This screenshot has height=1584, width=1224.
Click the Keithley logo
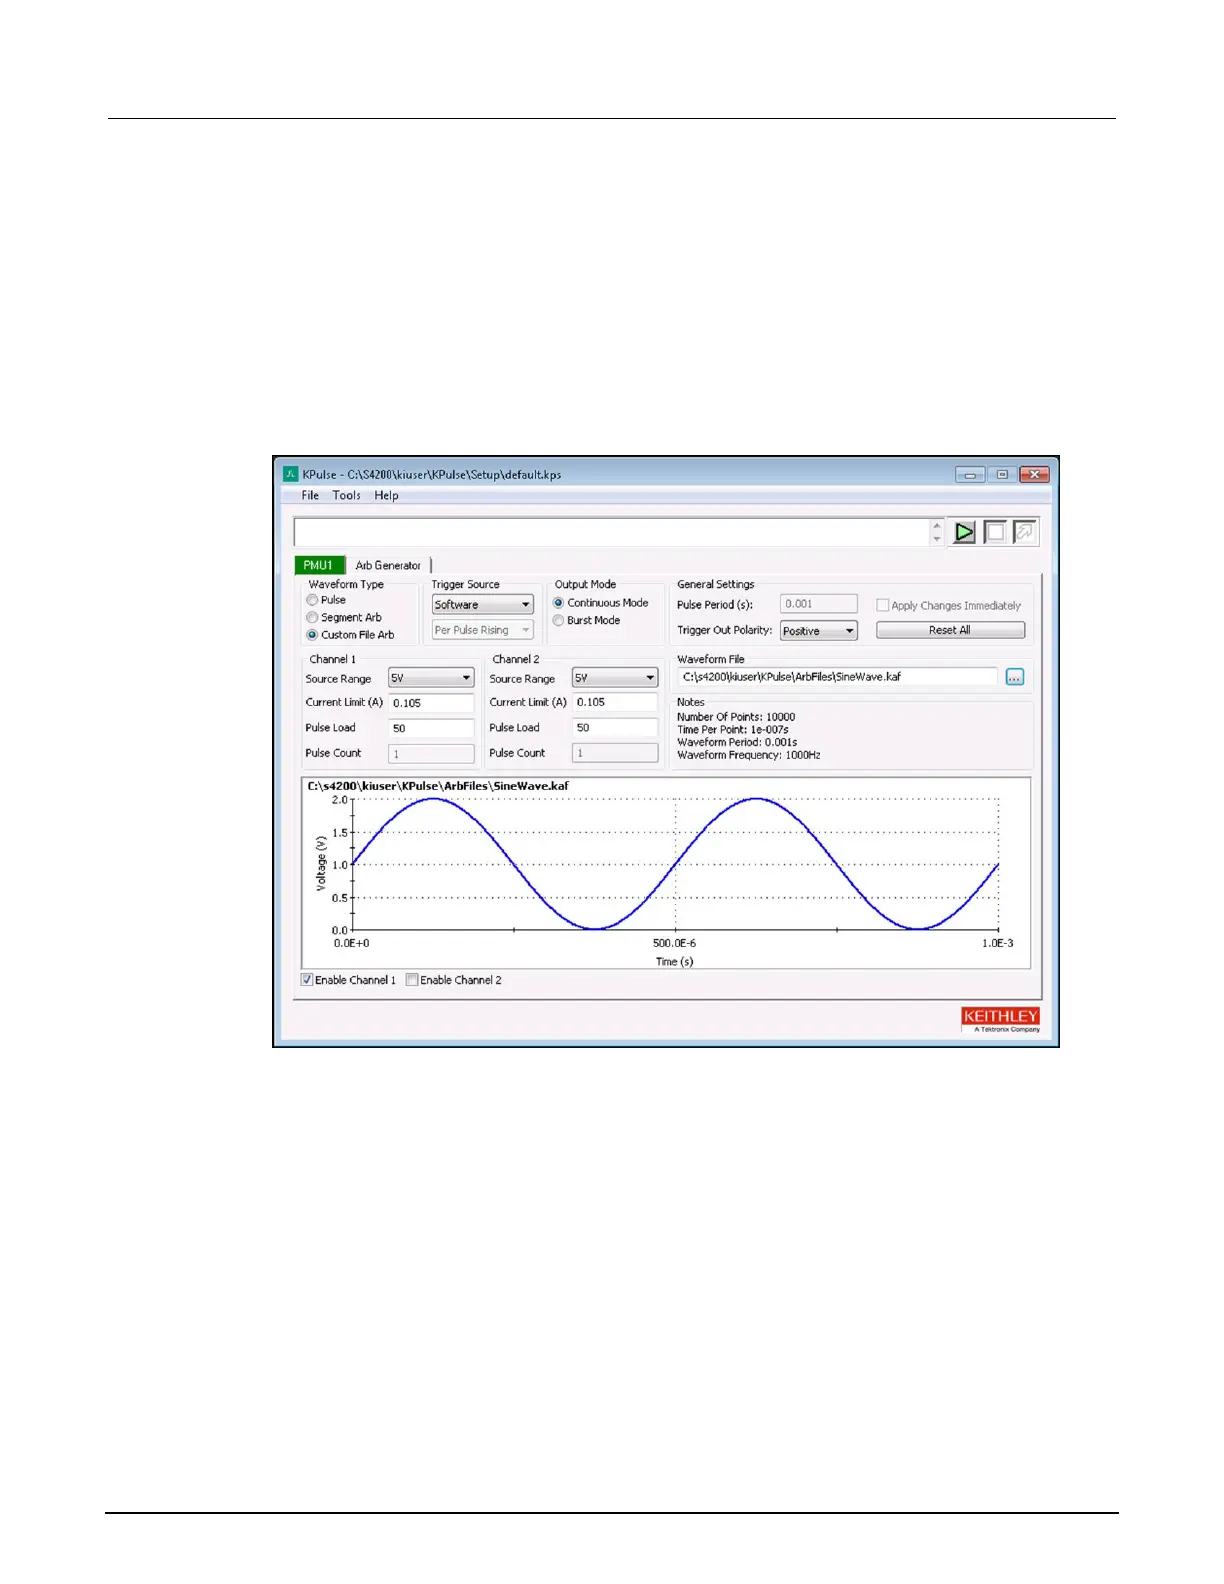point(1001,1019)
